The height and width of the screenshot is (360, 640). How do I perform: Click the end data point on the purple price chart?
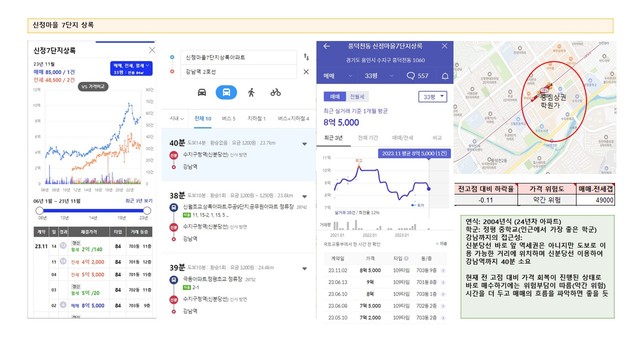(x=429, y=189)
